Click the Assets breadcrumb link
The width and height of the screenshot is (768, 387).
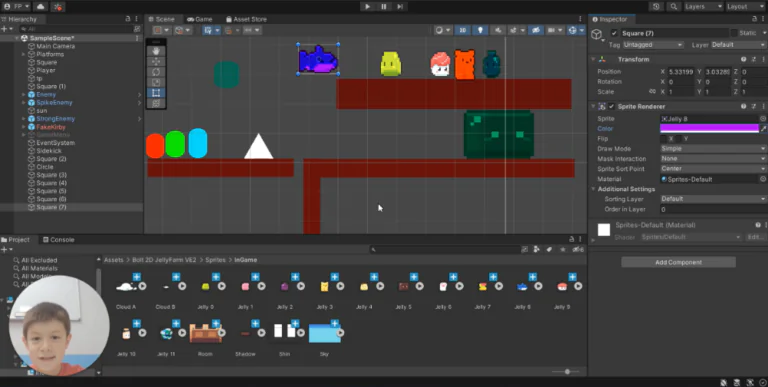(x=114, y=260)
